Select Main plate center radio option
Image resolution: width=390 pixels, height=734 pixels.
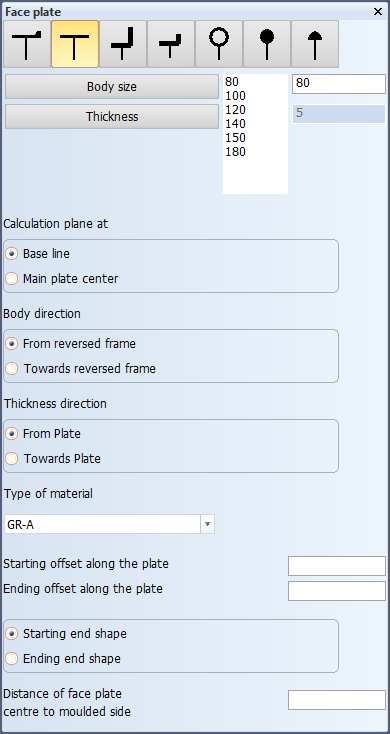(62, 279)
